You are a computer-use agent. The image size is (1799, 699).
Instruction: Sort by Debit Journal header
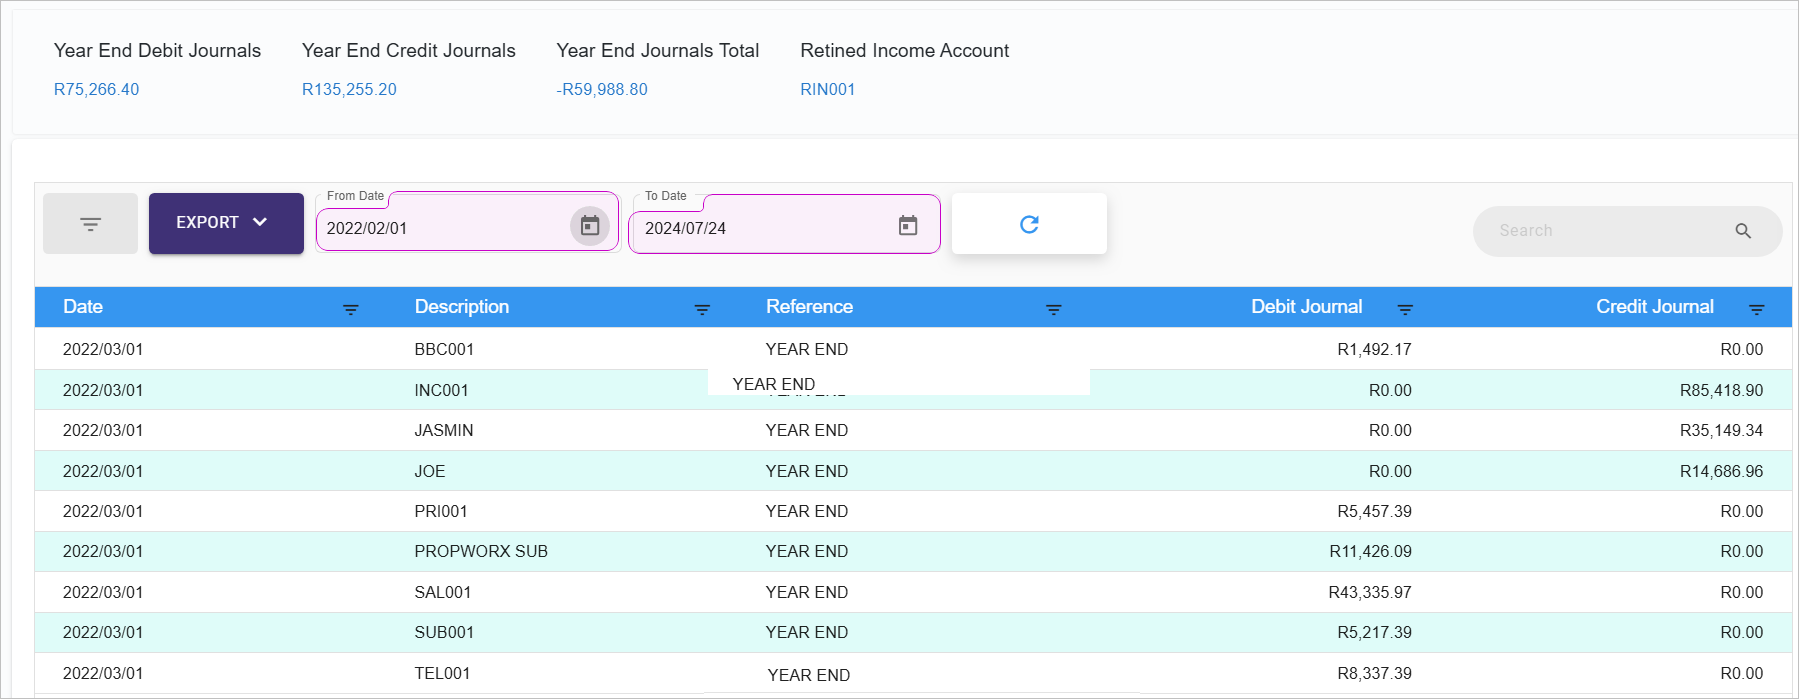1306,307
